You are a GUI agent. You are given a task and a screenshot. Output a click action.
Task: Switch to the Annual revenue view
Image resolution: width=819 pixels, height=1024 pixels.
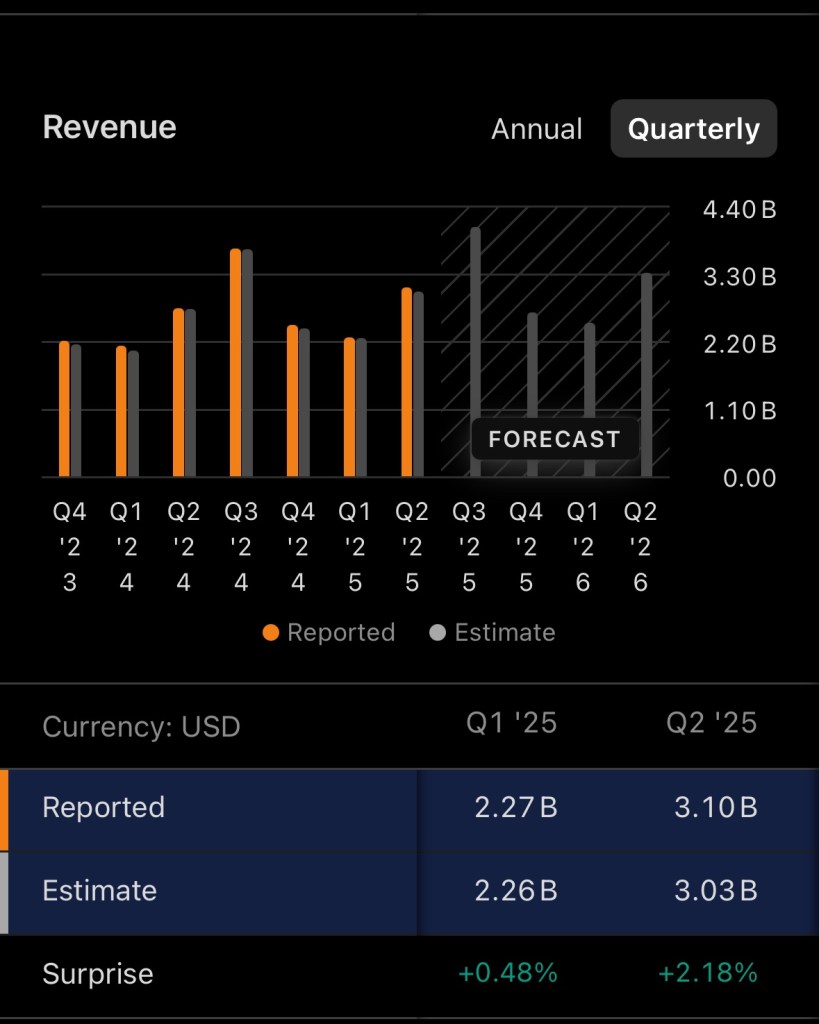coord(536,129)
